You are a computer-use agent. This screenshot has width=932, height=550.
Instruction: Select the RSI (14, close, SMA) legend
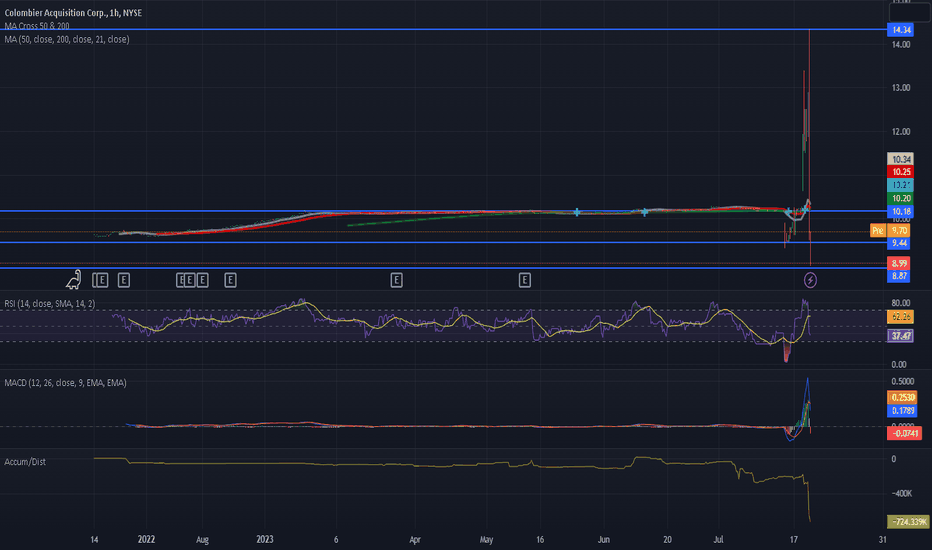(x=49, y=304)
